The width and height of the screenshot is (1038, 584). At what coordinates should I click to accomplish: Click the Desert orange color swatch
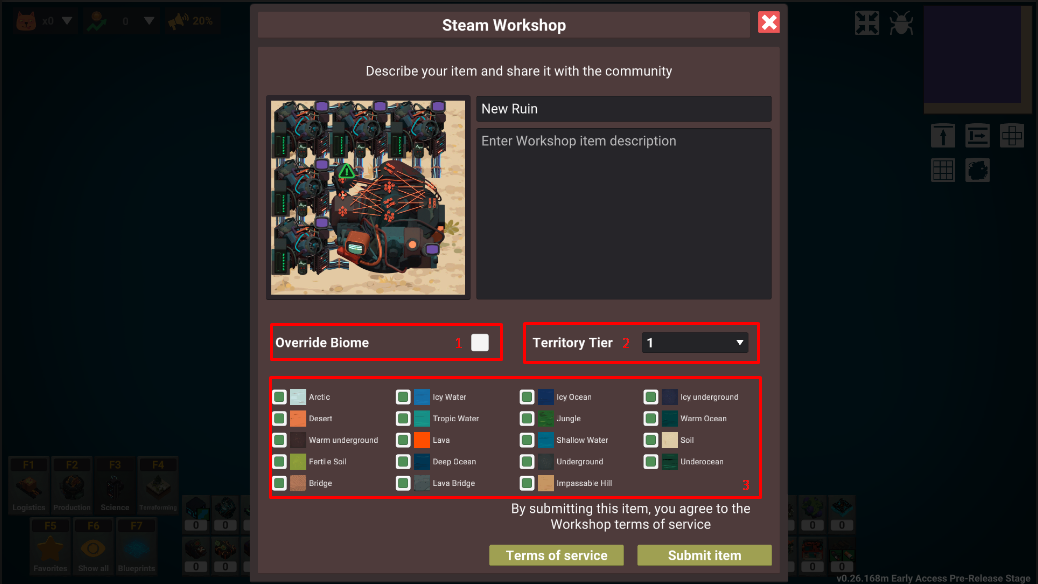click(x=298, y=418)
